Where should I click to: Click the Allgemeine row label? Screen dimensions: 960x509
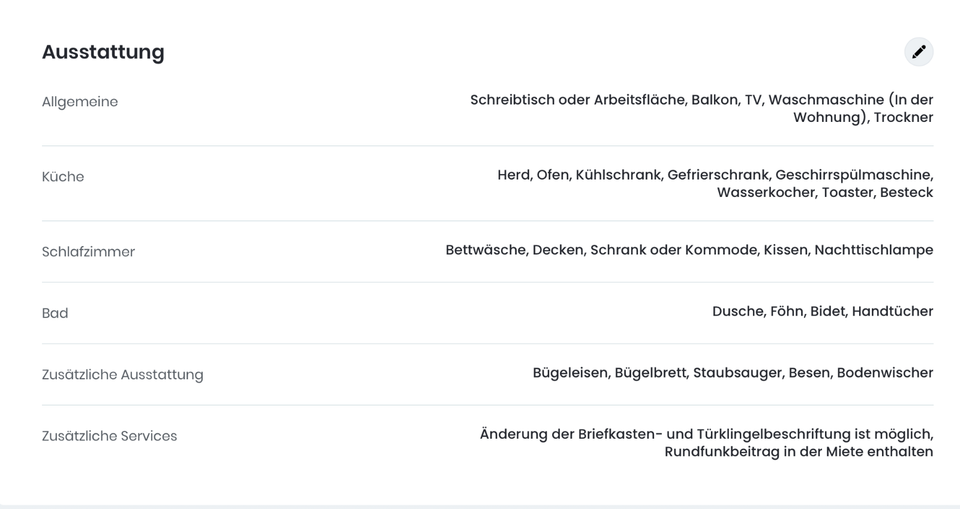coord(80,102)
